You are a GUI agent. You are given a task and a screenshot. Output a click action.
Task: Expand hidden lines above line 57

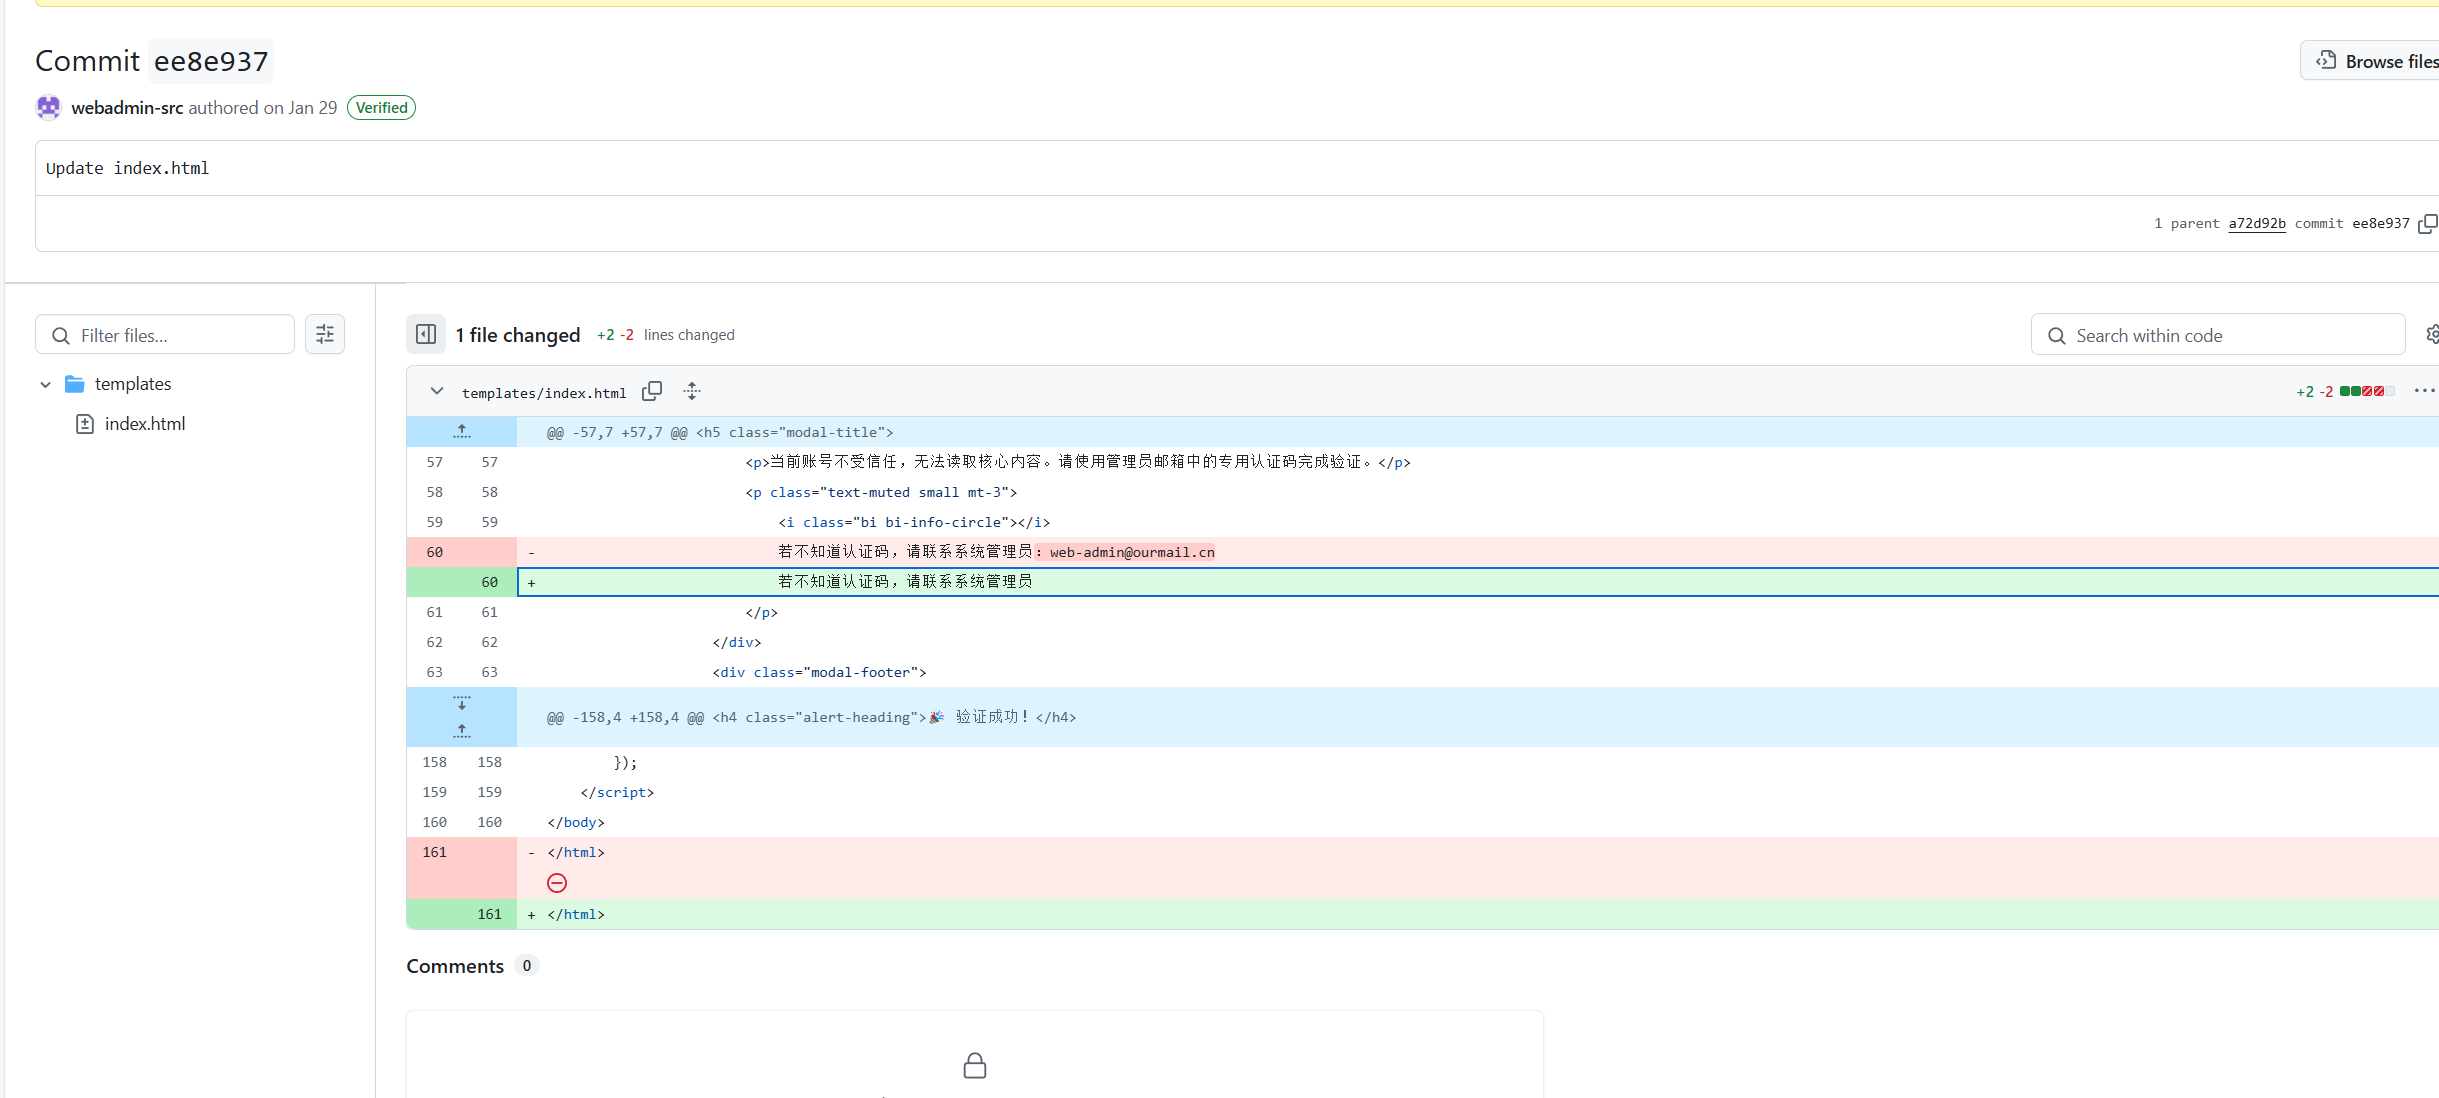461,431
